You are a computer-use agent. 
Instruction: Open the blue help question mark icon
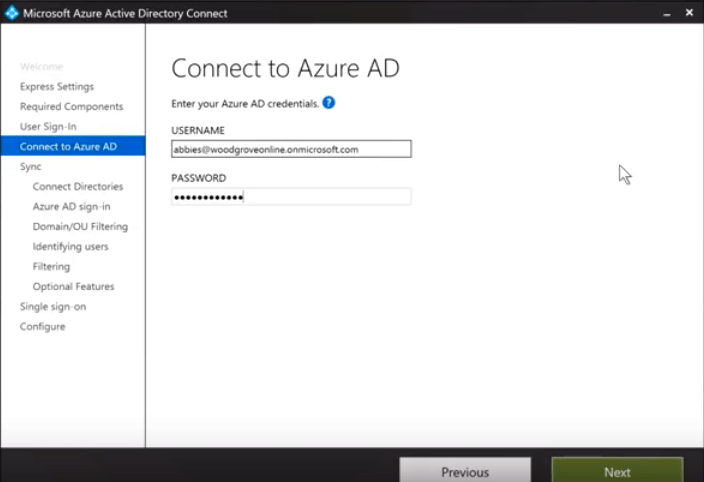pyautogui.click(x=329, y=103)
